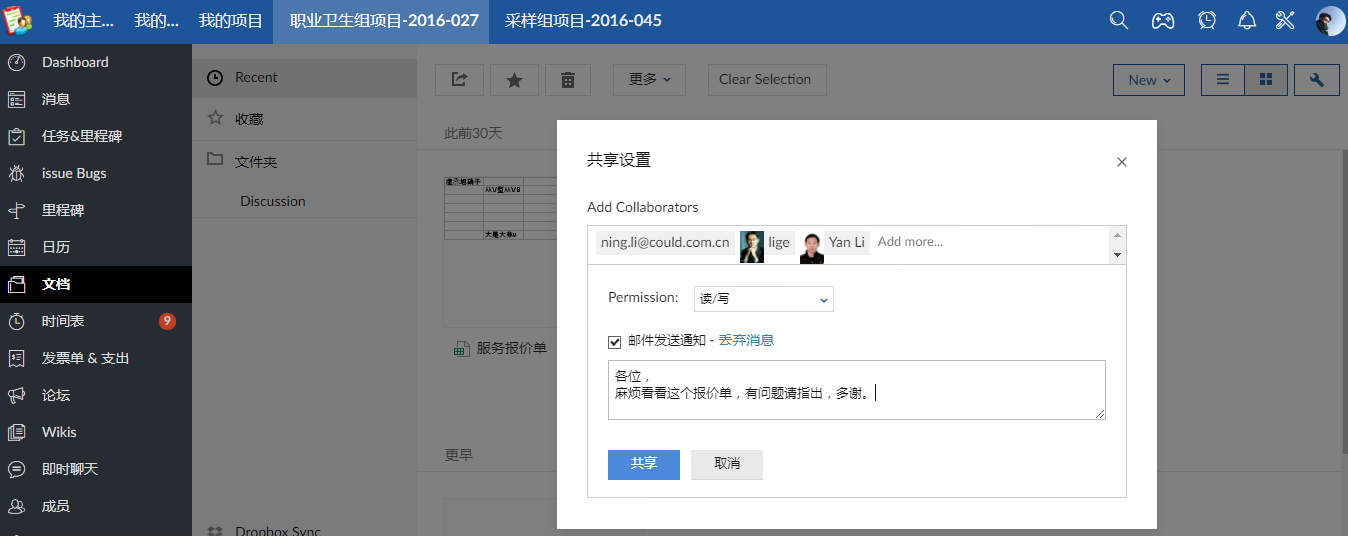The height and width of the screenshot is (536, 1348).
Task: Expand the New dropdown button
Action: coord(1148,80)
